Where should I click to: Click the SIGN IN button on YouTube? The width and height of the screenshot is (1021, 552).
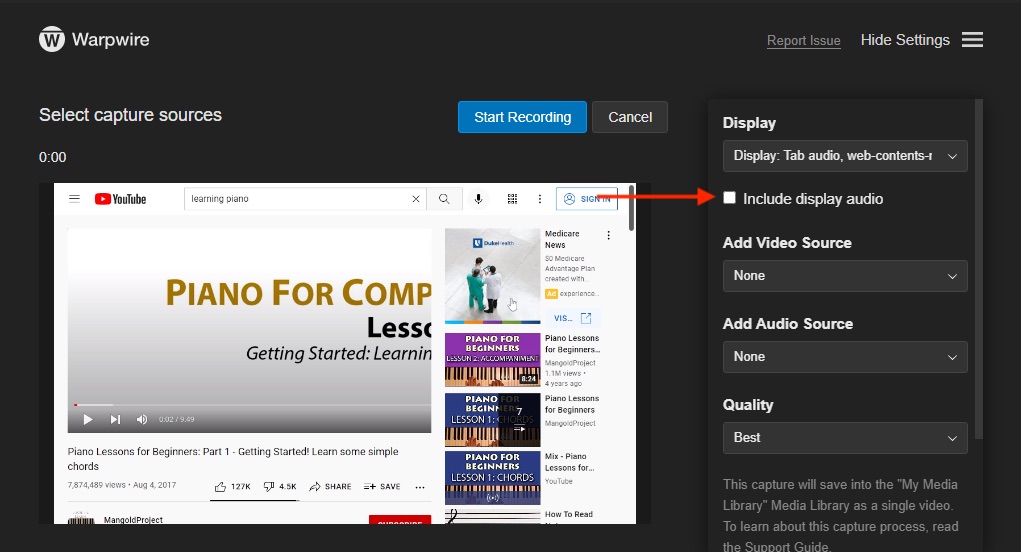point(587,199)
